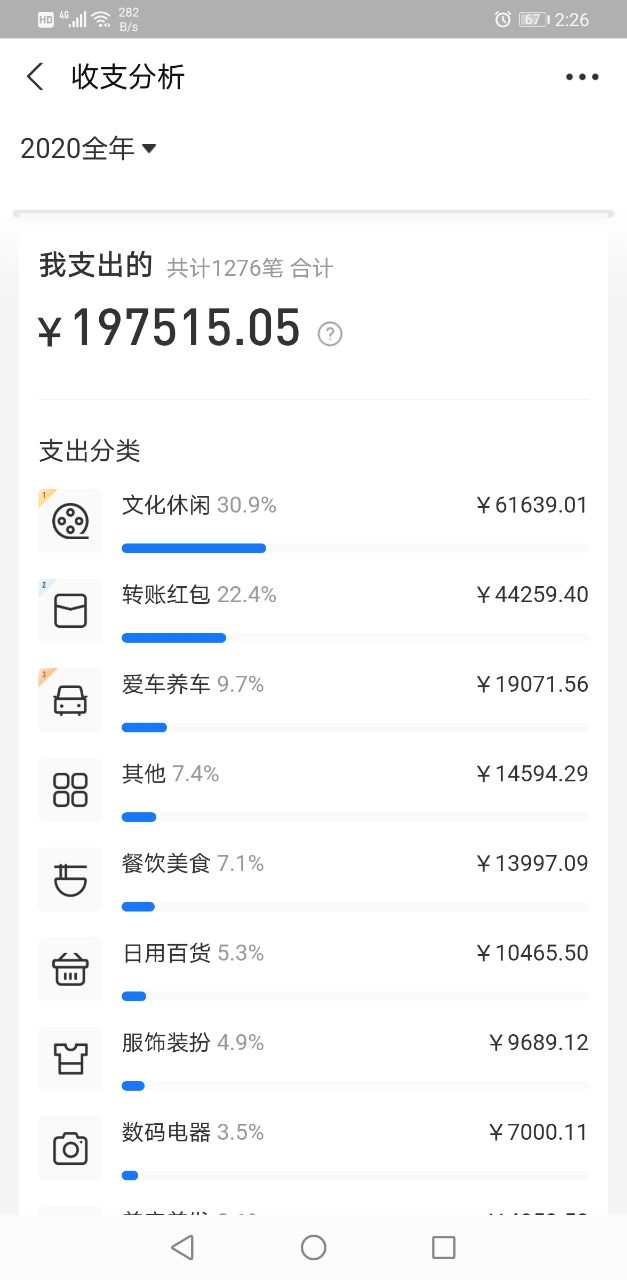Open the 文化休闲 ¥61639.01 amount
The width and height of the screenshot is (627, 1280).
[x=531, y=505]
